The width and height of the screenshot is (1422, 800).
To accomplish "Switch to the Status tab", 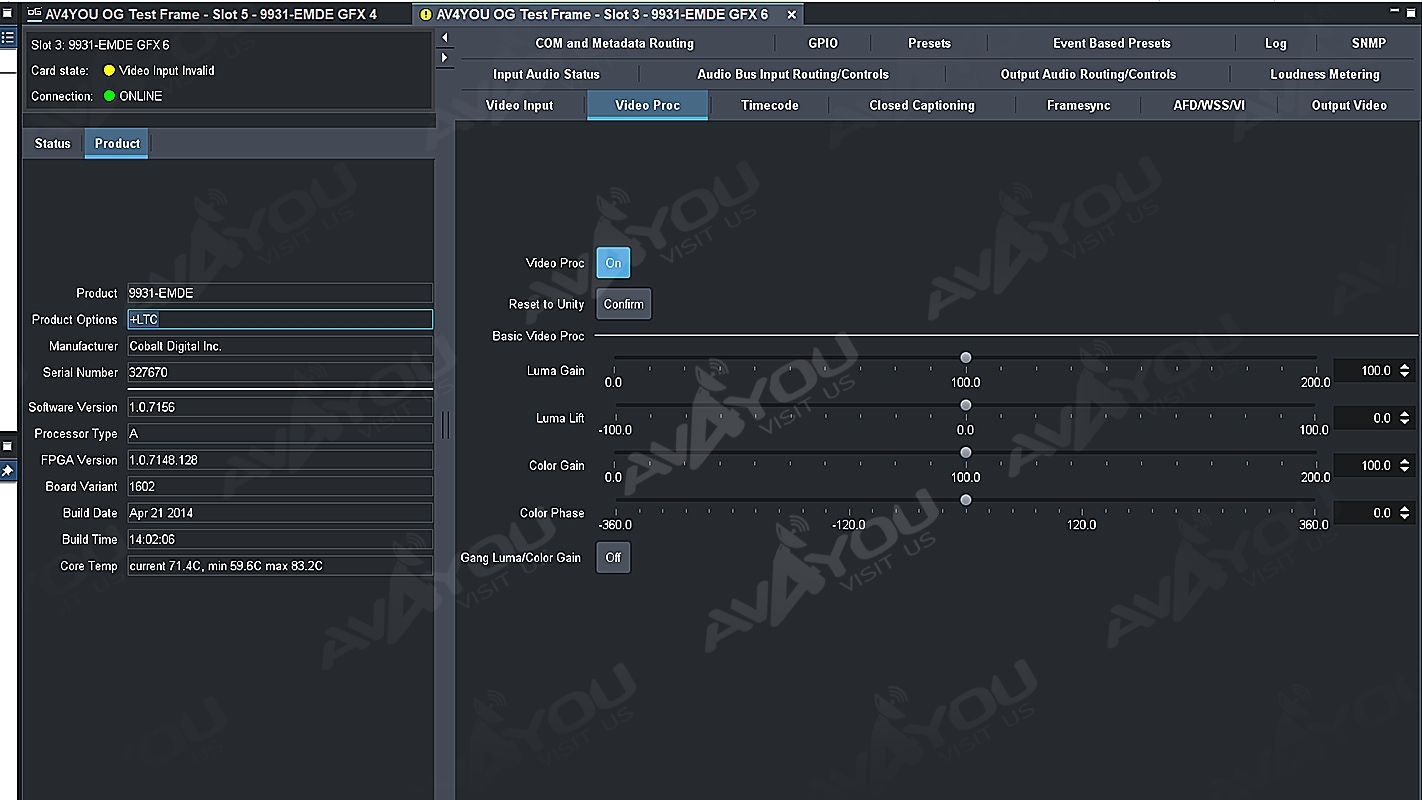I will tap(53, 143).
